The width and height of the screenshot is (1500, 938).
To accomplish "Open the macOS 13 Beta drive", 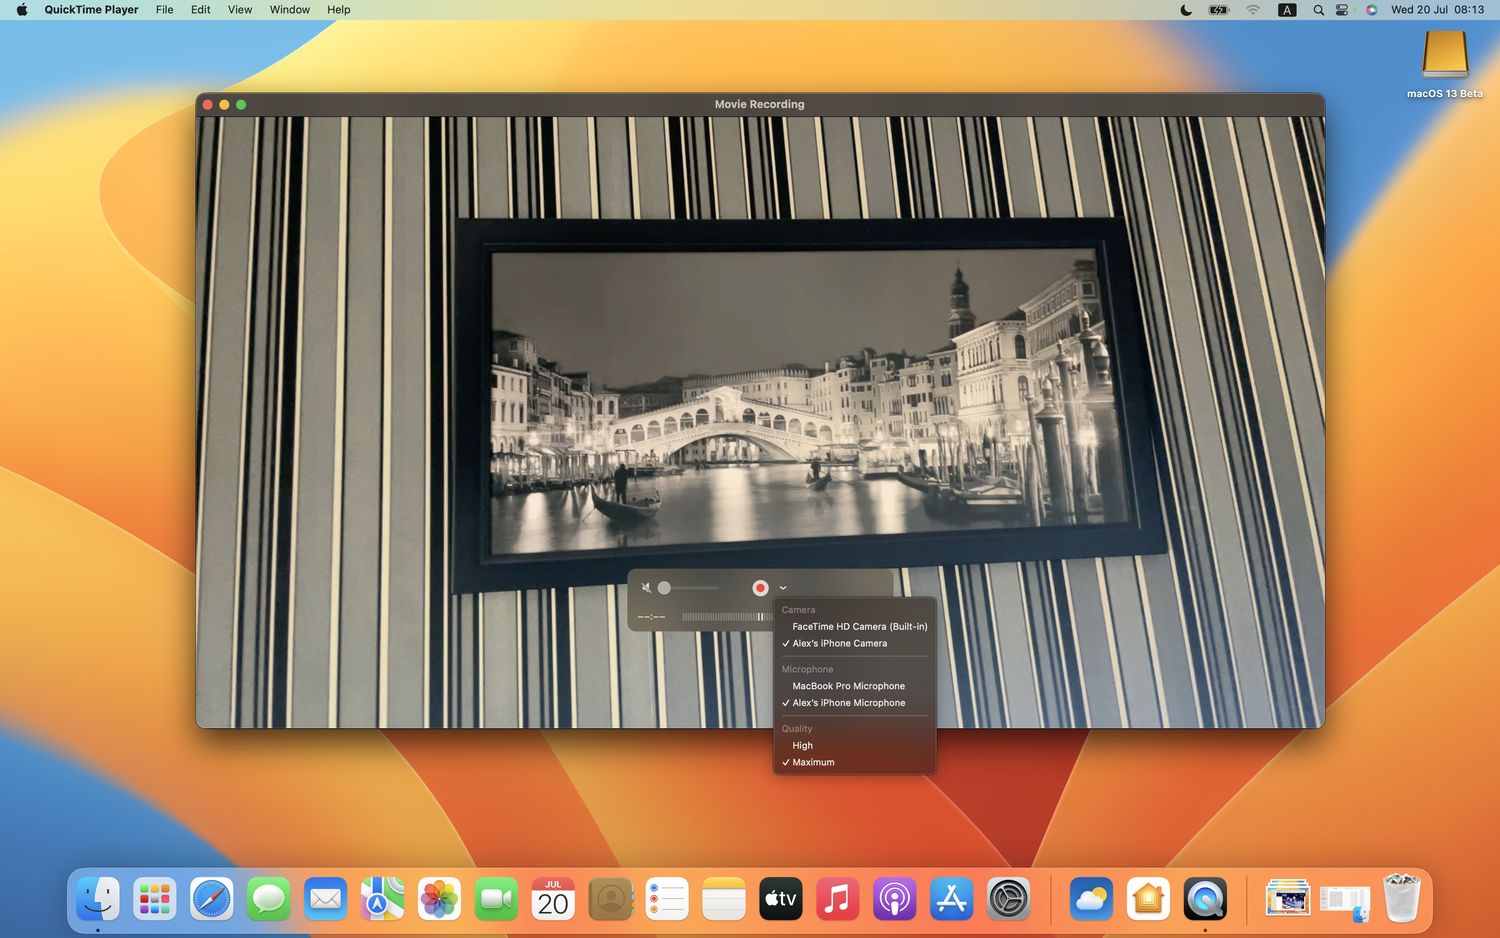I will [x=1445, y=64].
